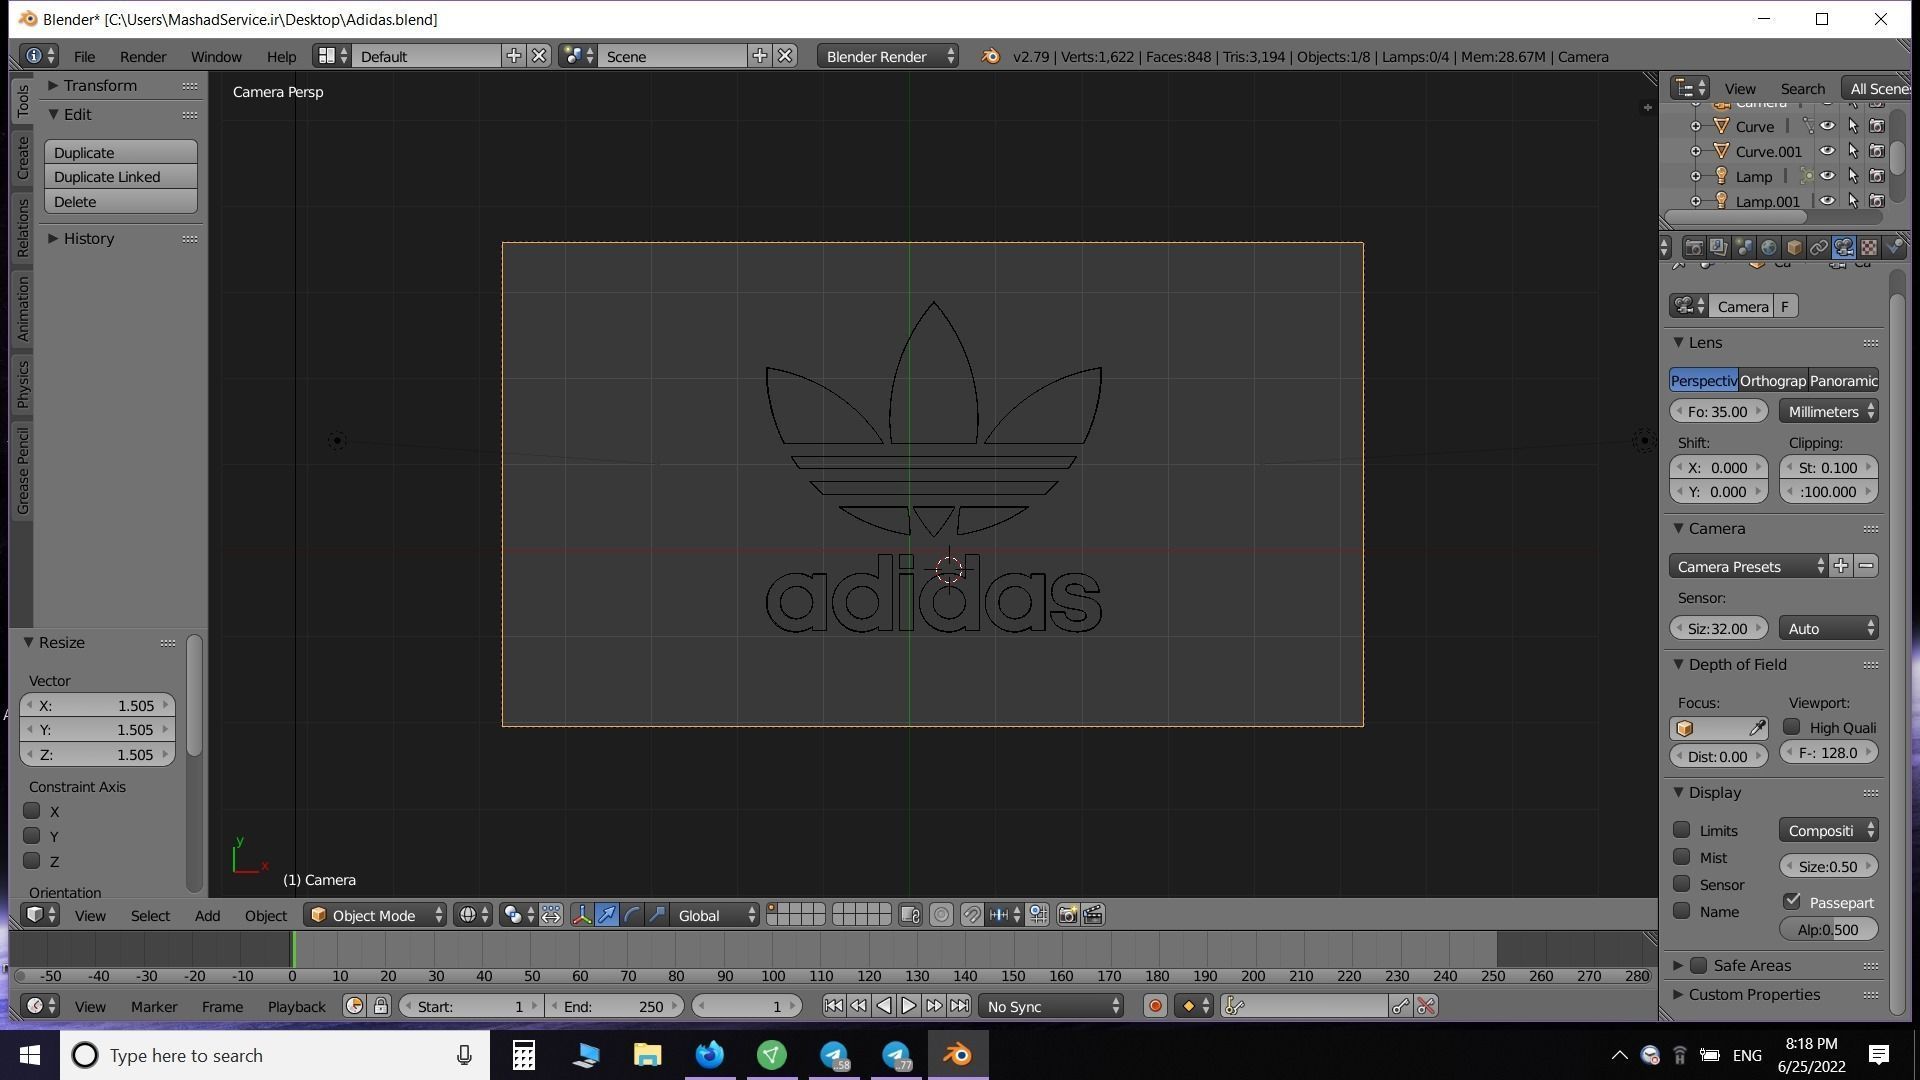
Task: Toggle selectability arrow for Lamp
Action: tap(1853, 176)
